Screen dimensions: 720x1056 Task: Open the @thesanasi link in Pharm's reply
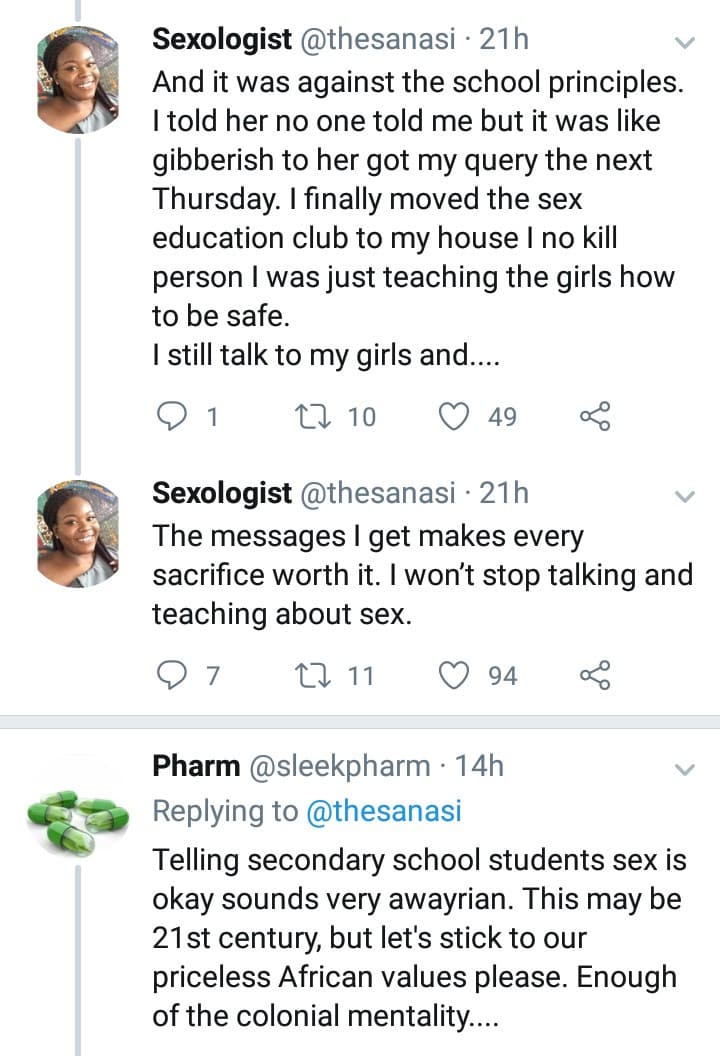[x=384, y=812]
